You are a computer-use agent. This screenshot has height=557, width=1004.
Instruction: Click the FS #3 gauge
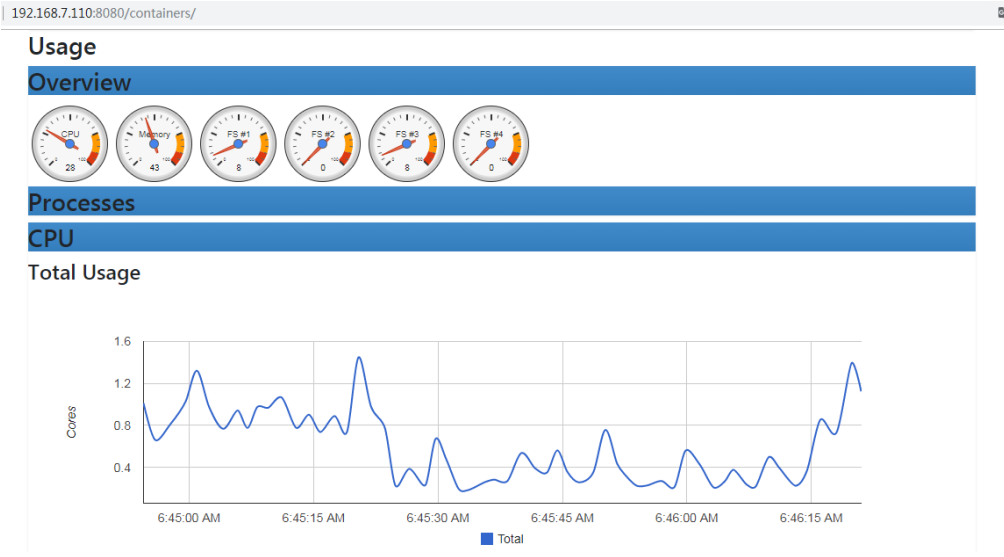coord(407,144)
